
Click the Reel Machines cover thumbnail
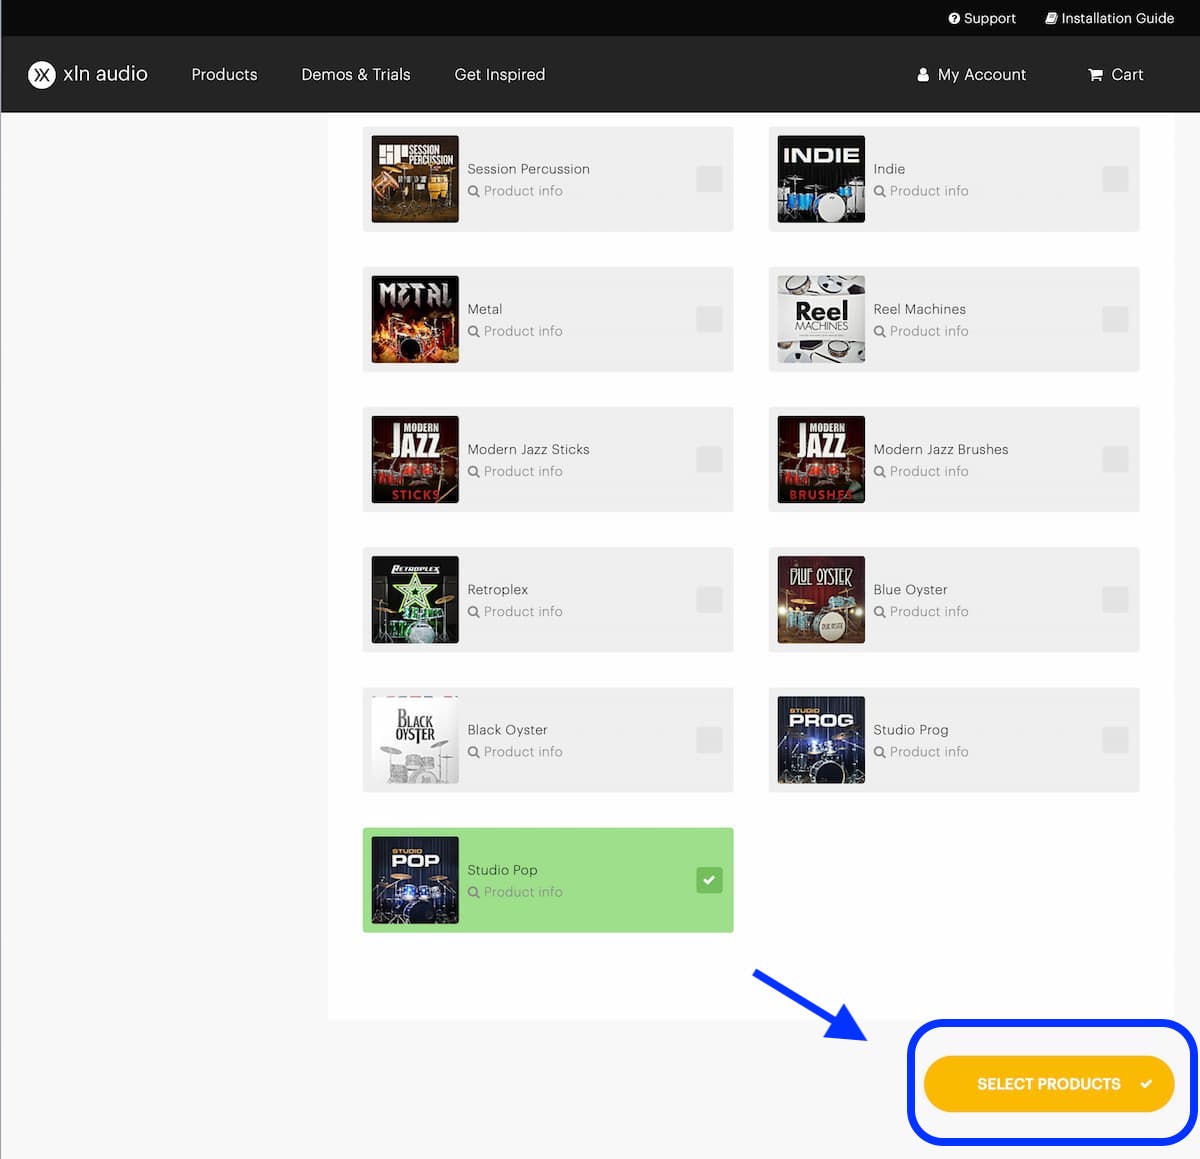click(x=821, y=319)
